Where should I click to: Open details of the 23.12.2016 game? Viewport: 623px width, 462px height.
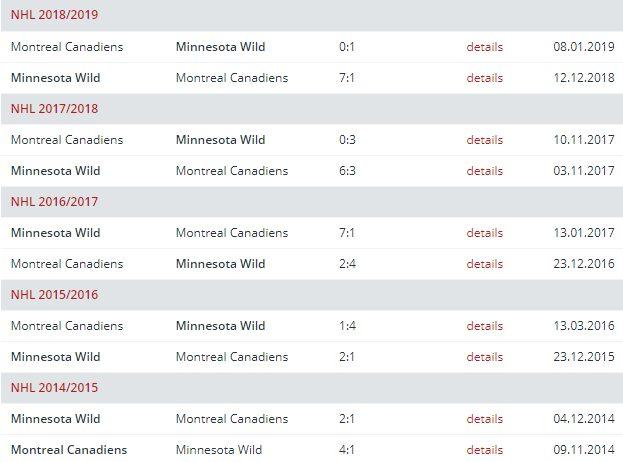tap(484, 264)
